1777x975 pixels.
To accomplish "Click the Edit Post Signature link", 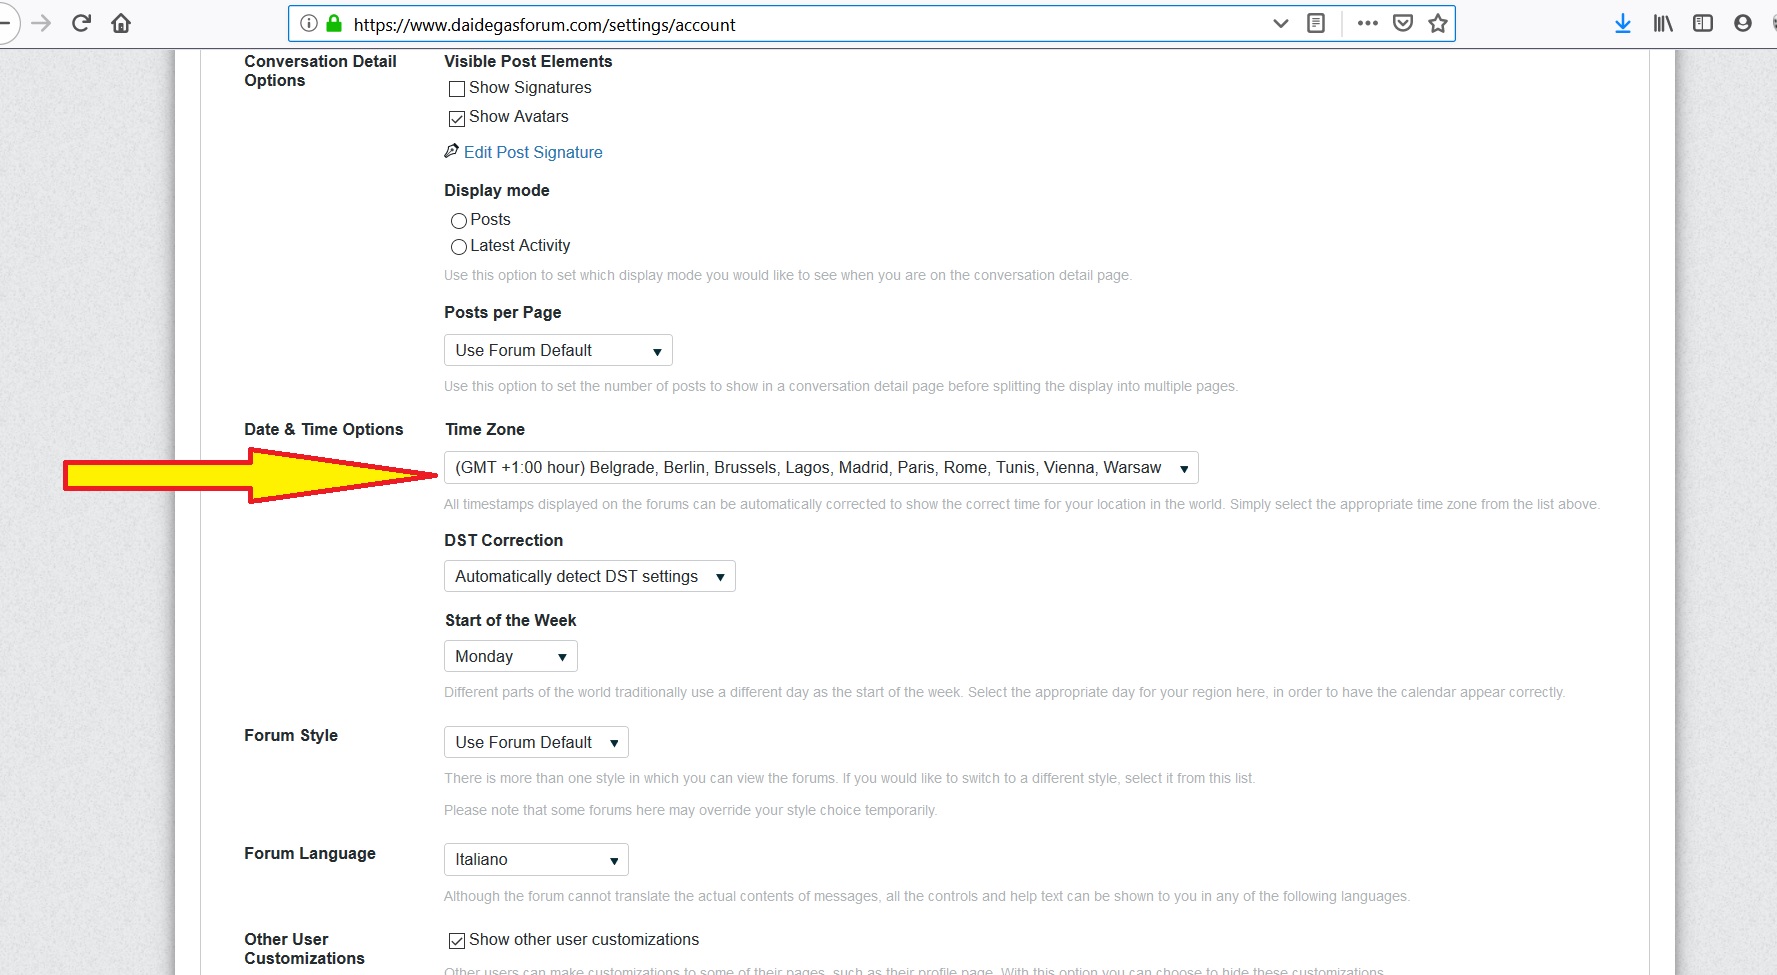I will [x=533, y=152].
